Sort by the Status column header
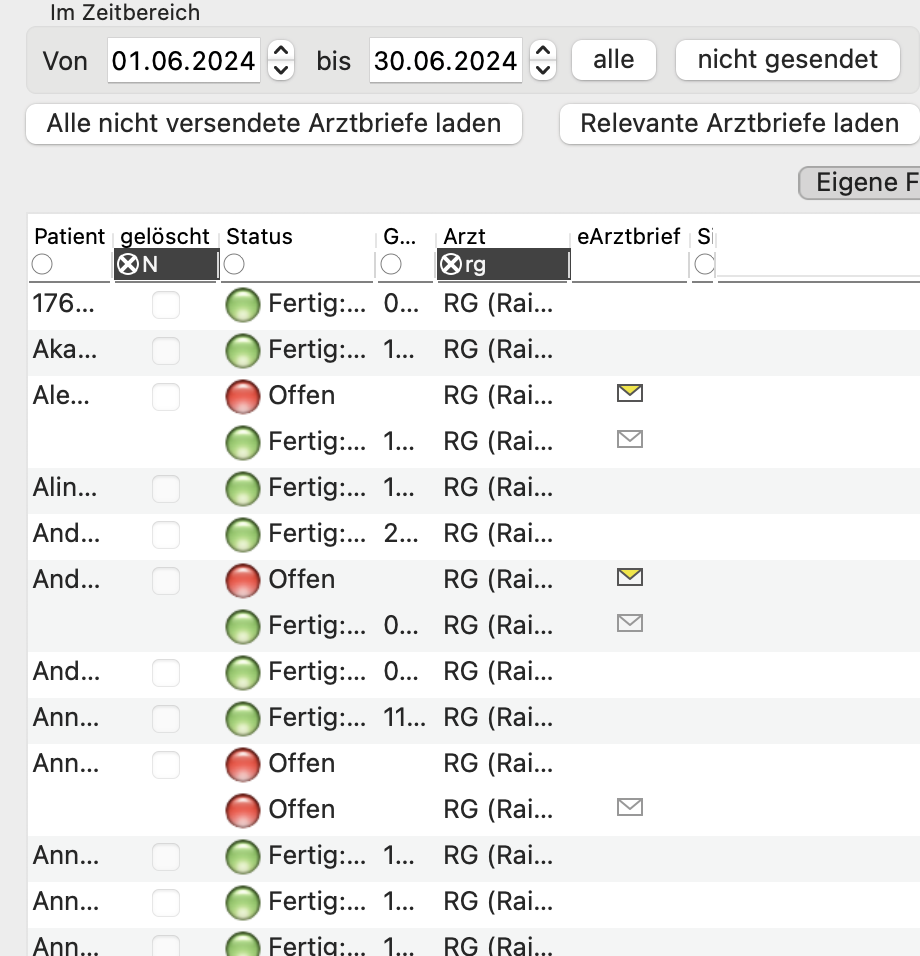Viewport: 920px width, 956px height. coord(259,237)
